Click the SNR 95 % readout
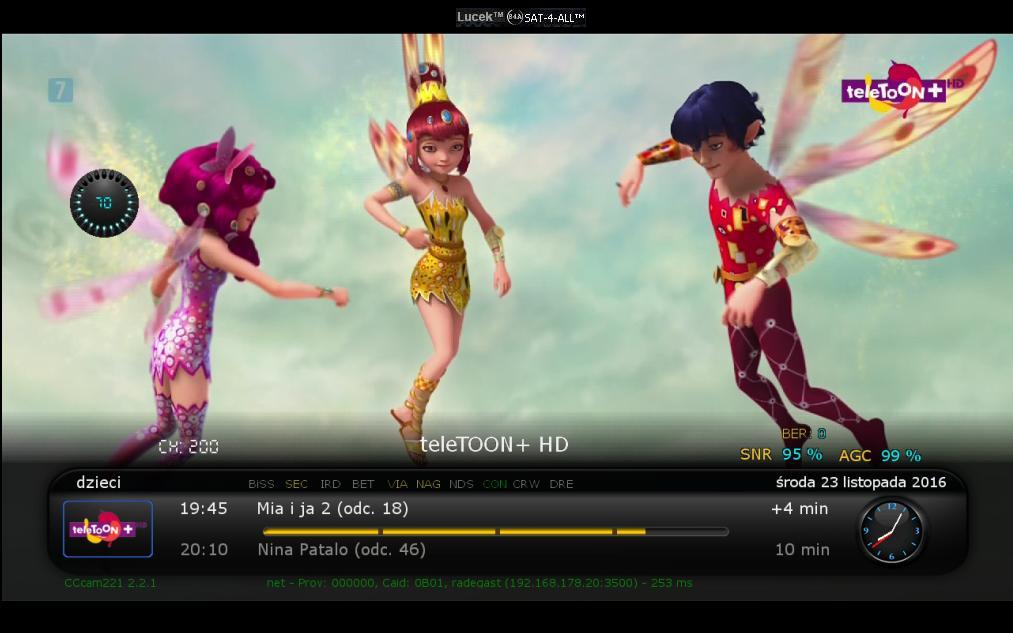 [x=781, y=455]
